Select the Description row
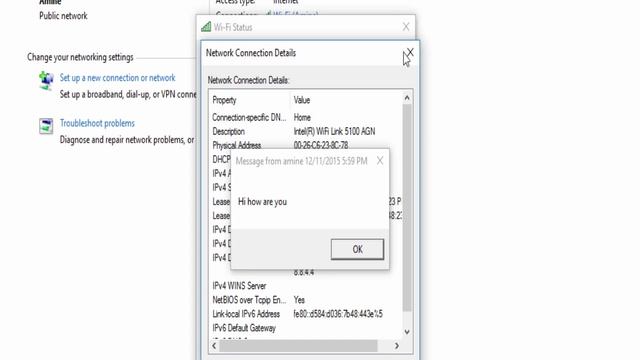Viewport: 640px width, 360px height. (306, 131)
